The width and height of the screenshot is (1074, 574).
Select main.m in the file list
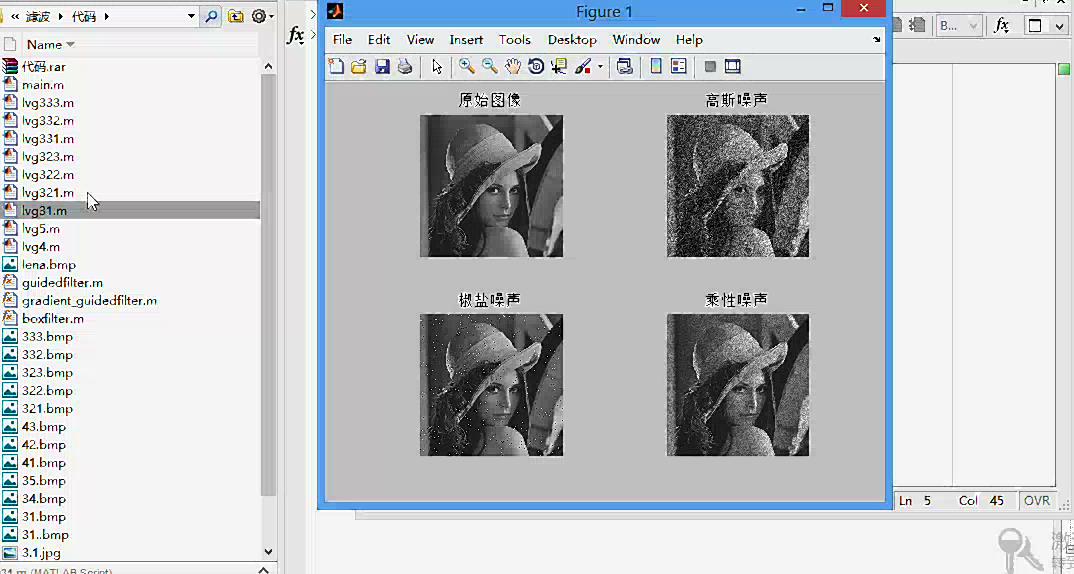pyautogui.click(x=42, y=85)
